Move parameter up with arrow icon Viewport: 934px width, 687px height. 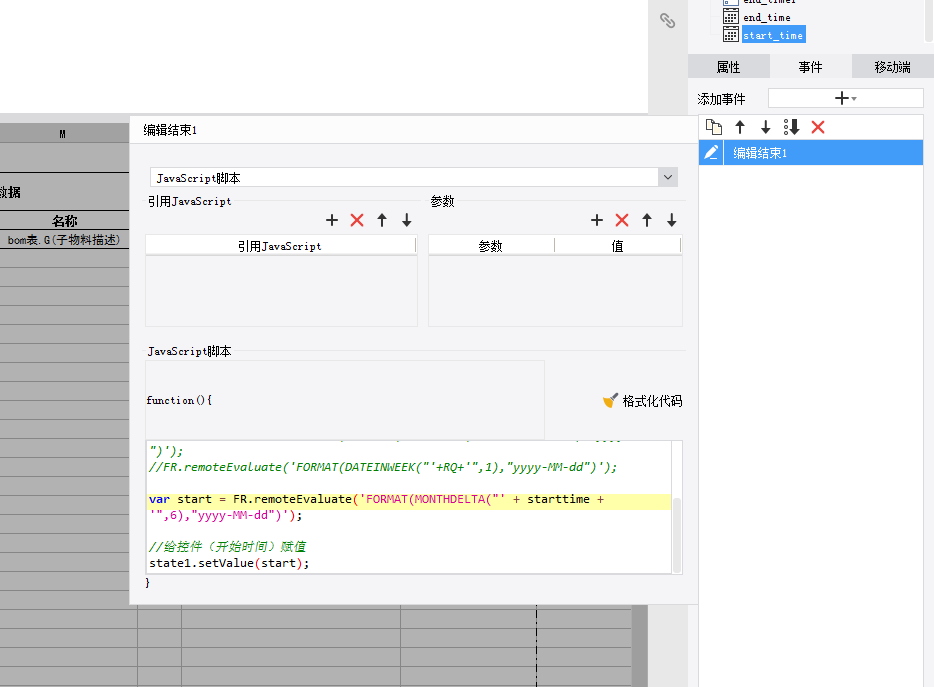click(x=647, y=220)
